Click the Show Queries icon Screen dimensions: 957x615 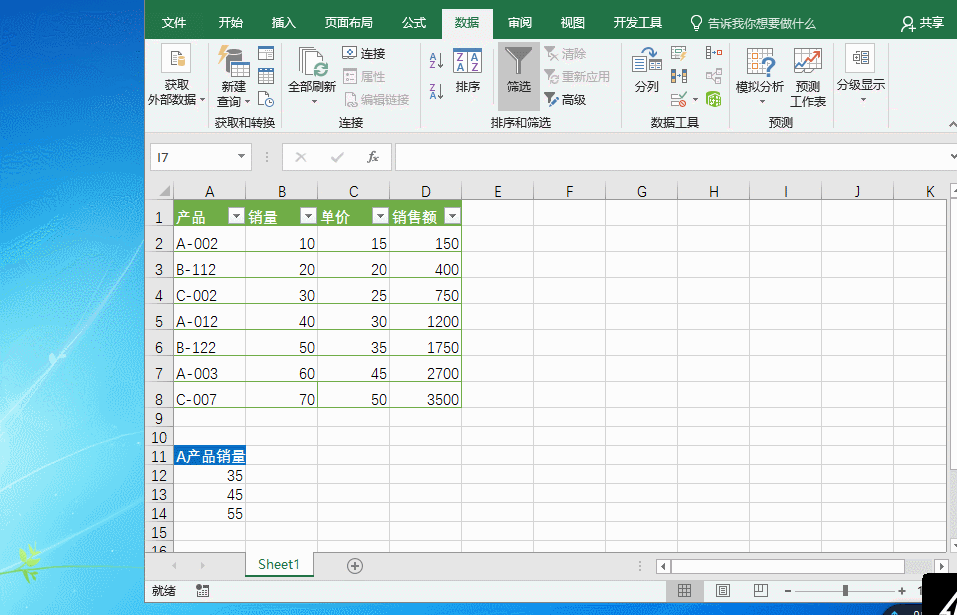(x=265, y=53)
